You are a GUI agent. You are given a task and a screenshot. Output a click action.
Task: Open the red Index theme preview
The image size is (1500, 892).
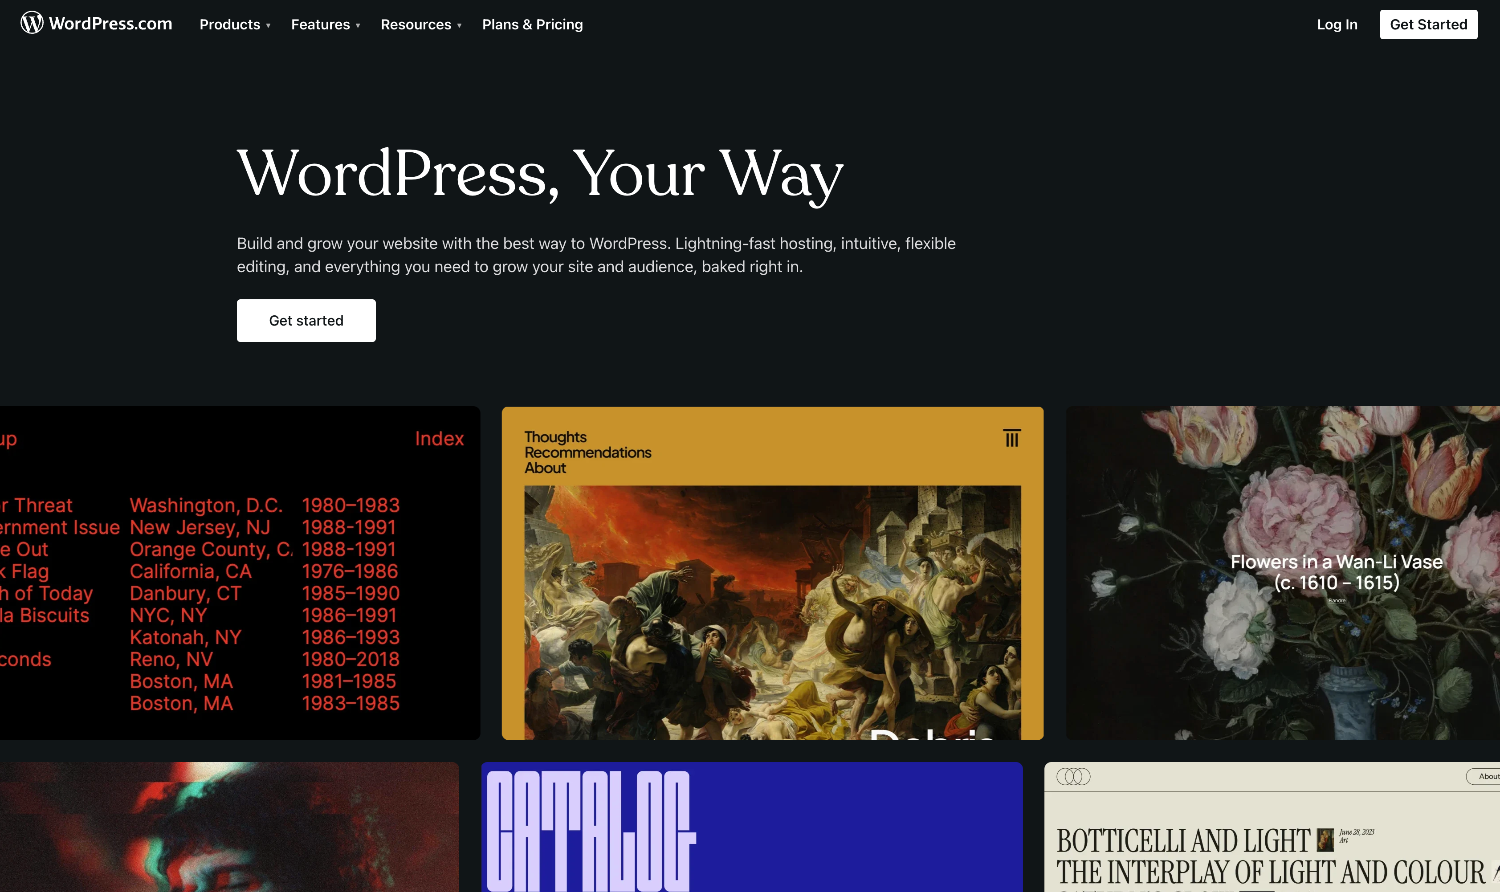coord(240,573)
